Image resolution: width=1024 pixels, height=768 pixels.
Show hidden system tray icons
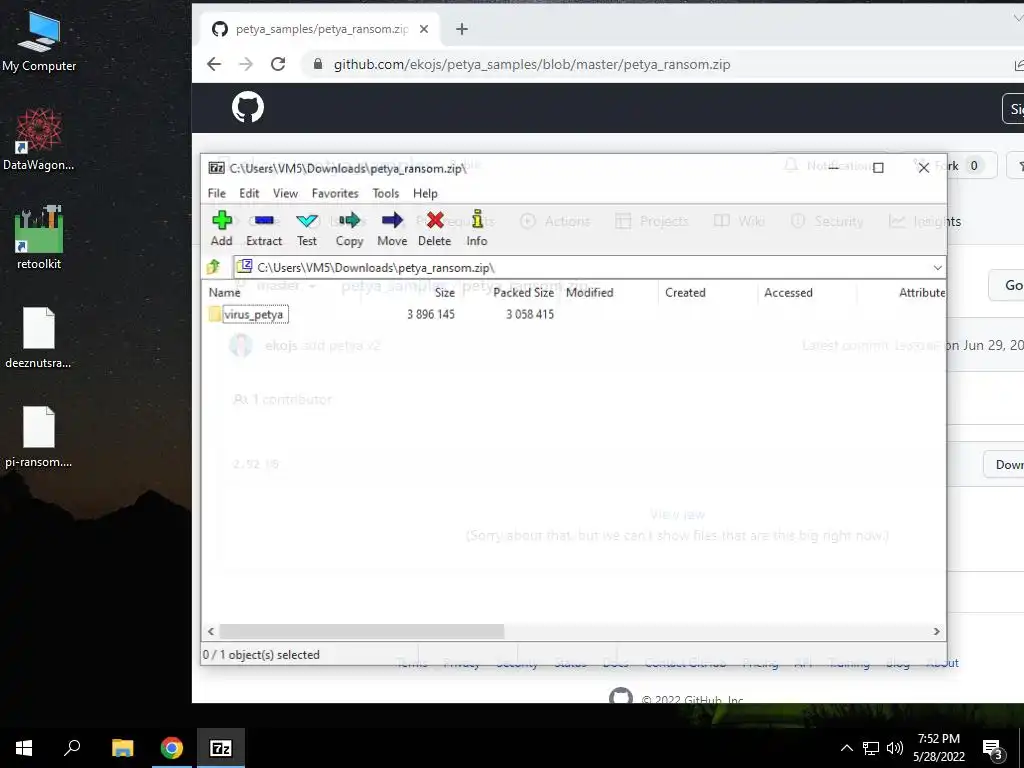[846, 748]
